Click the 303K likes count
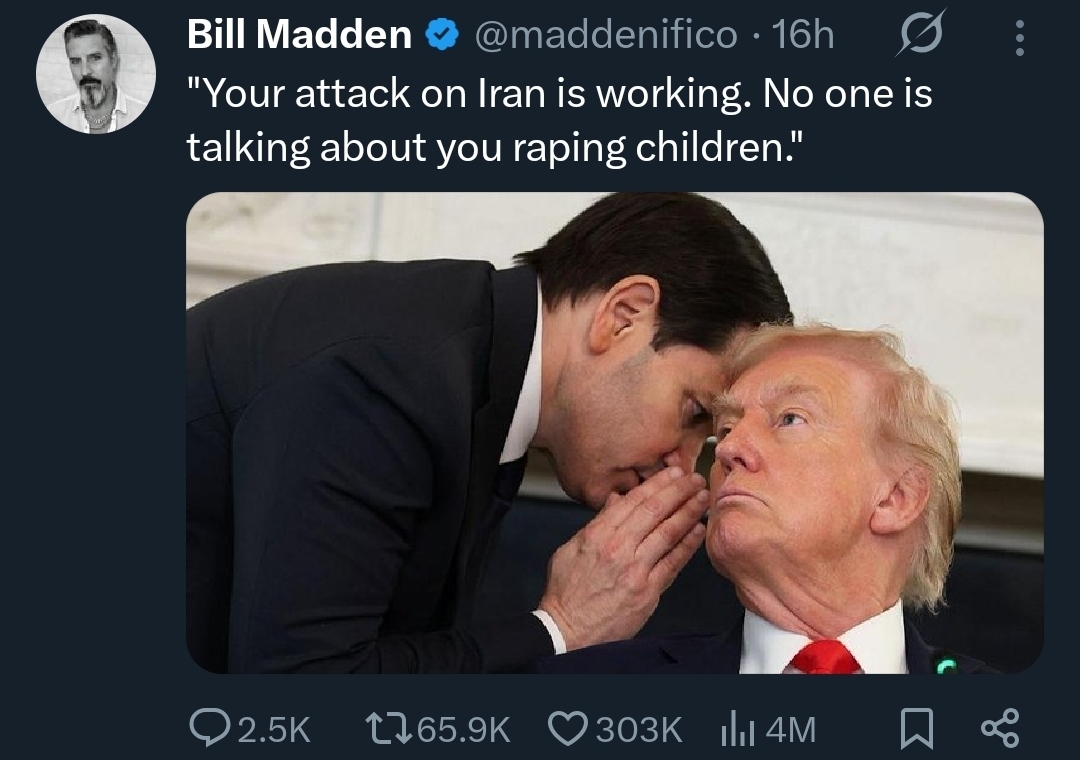 638,730
